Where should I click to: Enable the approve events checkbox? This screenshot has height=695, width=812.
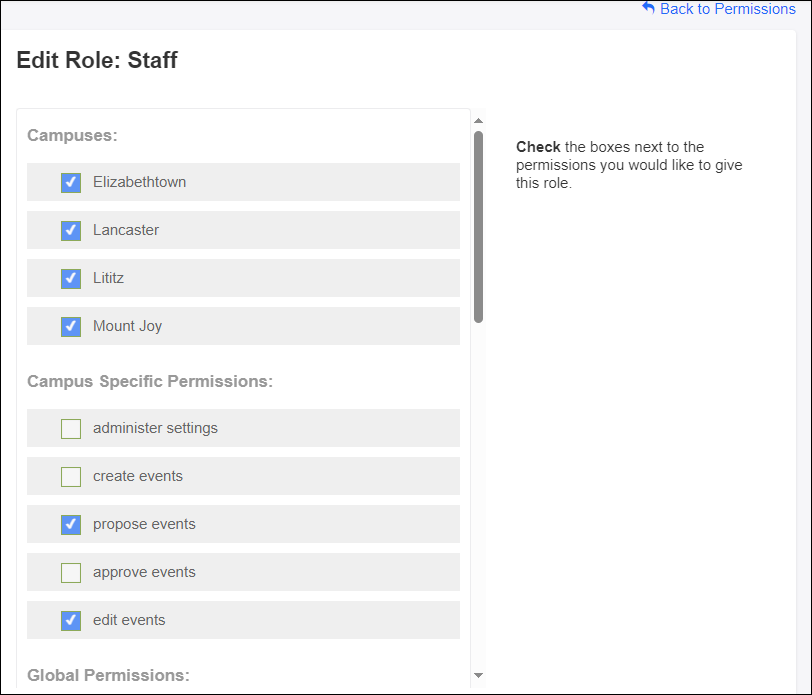pos(71,572)
